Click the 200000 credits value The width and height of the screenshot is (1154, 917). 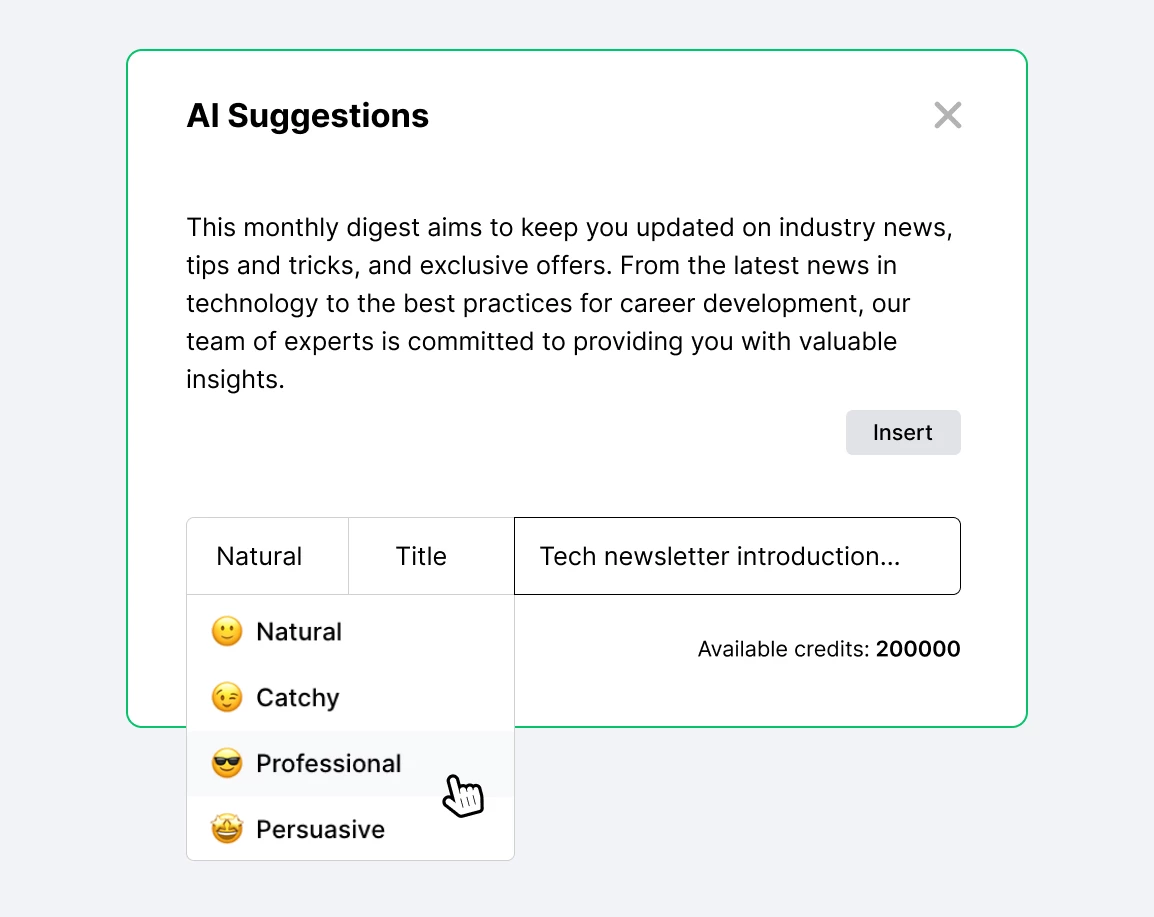tap(918, 650)
